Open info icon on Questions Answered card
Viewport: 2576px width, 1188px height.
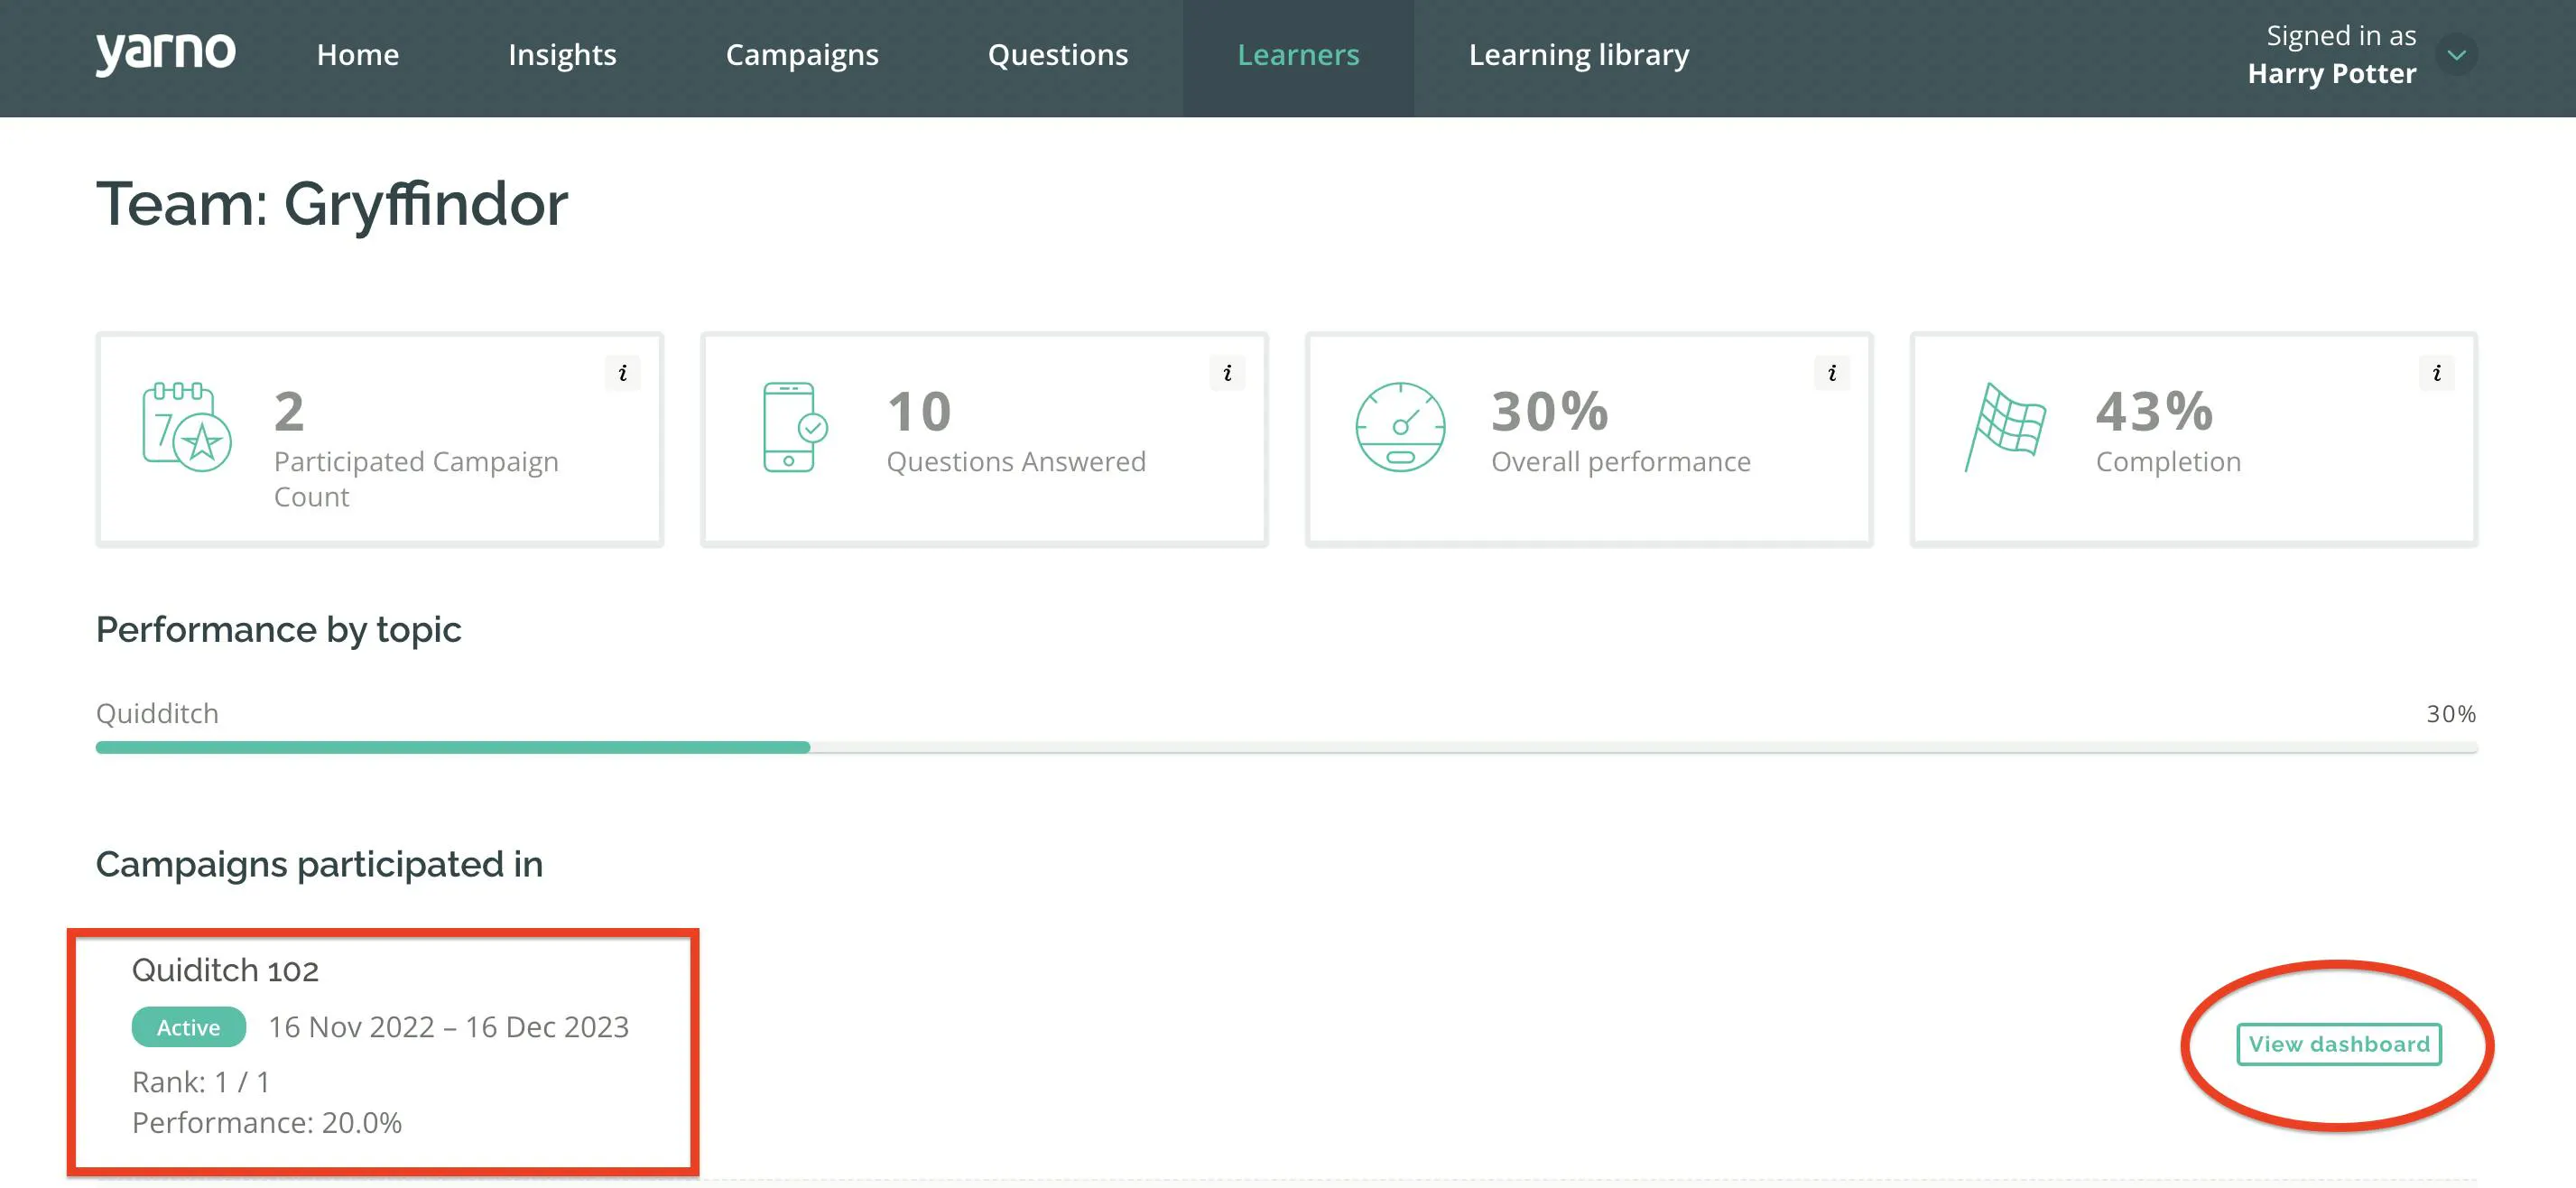pyautogui.click(x=1227, y=373)
